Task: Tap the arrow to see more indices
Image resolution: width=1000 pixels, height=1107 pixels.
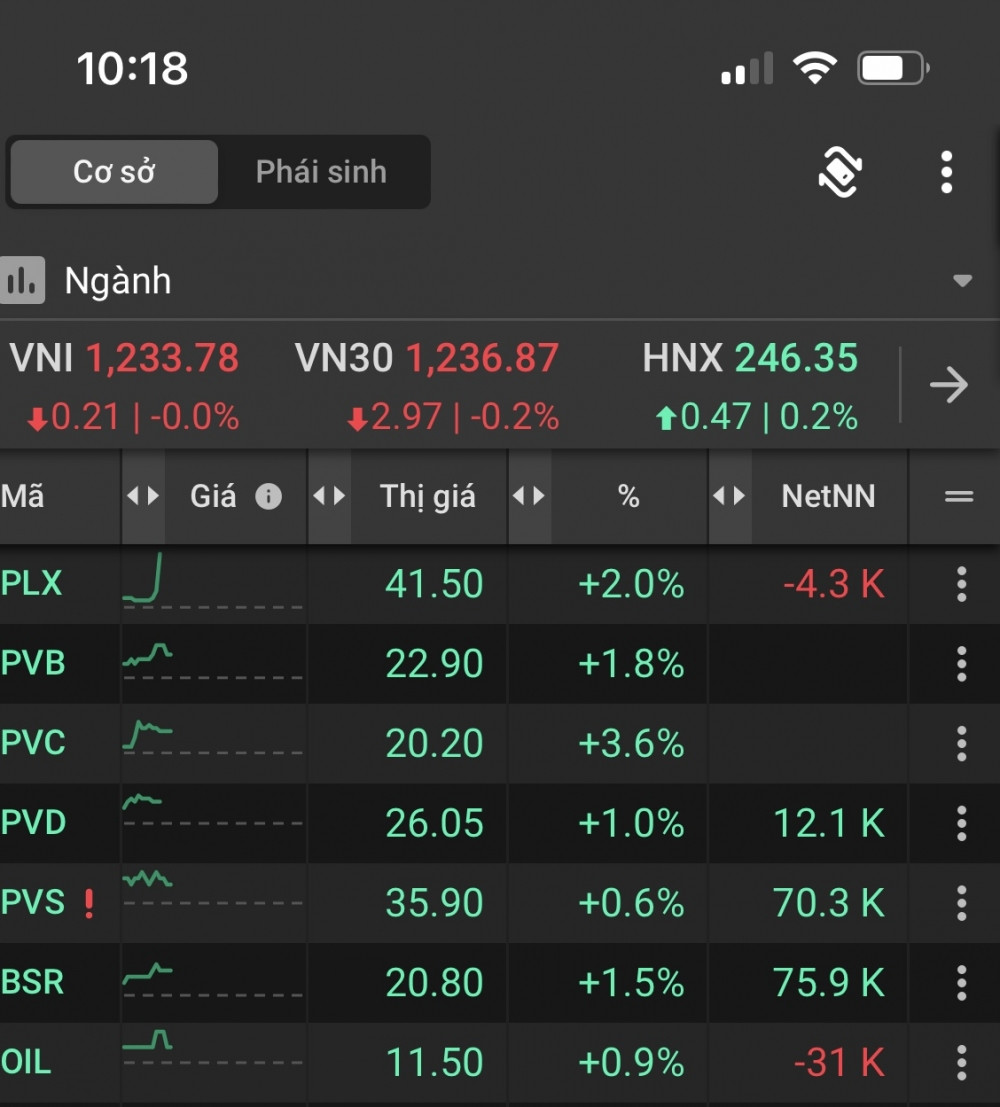Action: [948, 385]
